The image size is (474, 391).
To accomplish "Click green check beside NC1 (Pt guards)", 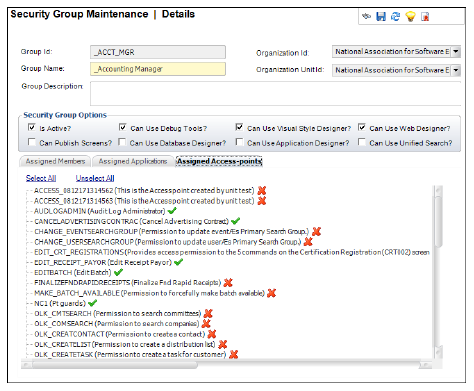I will pos(92,303).
